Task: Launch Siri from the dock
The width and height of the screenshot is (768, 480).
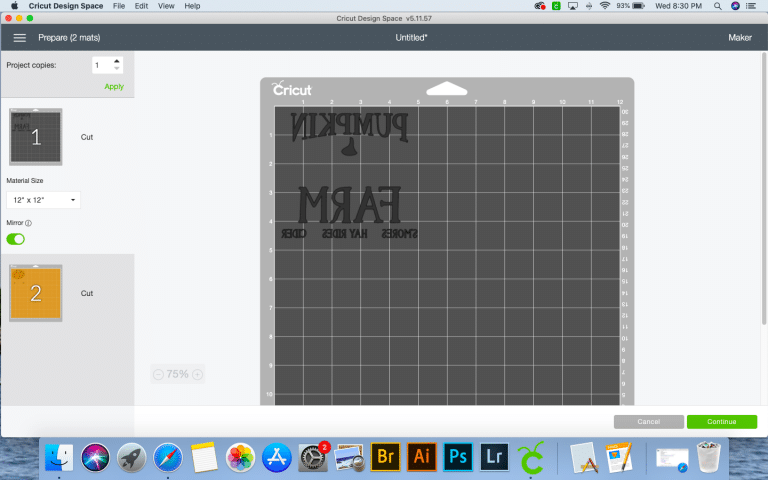Action: [x=96, y=456]
